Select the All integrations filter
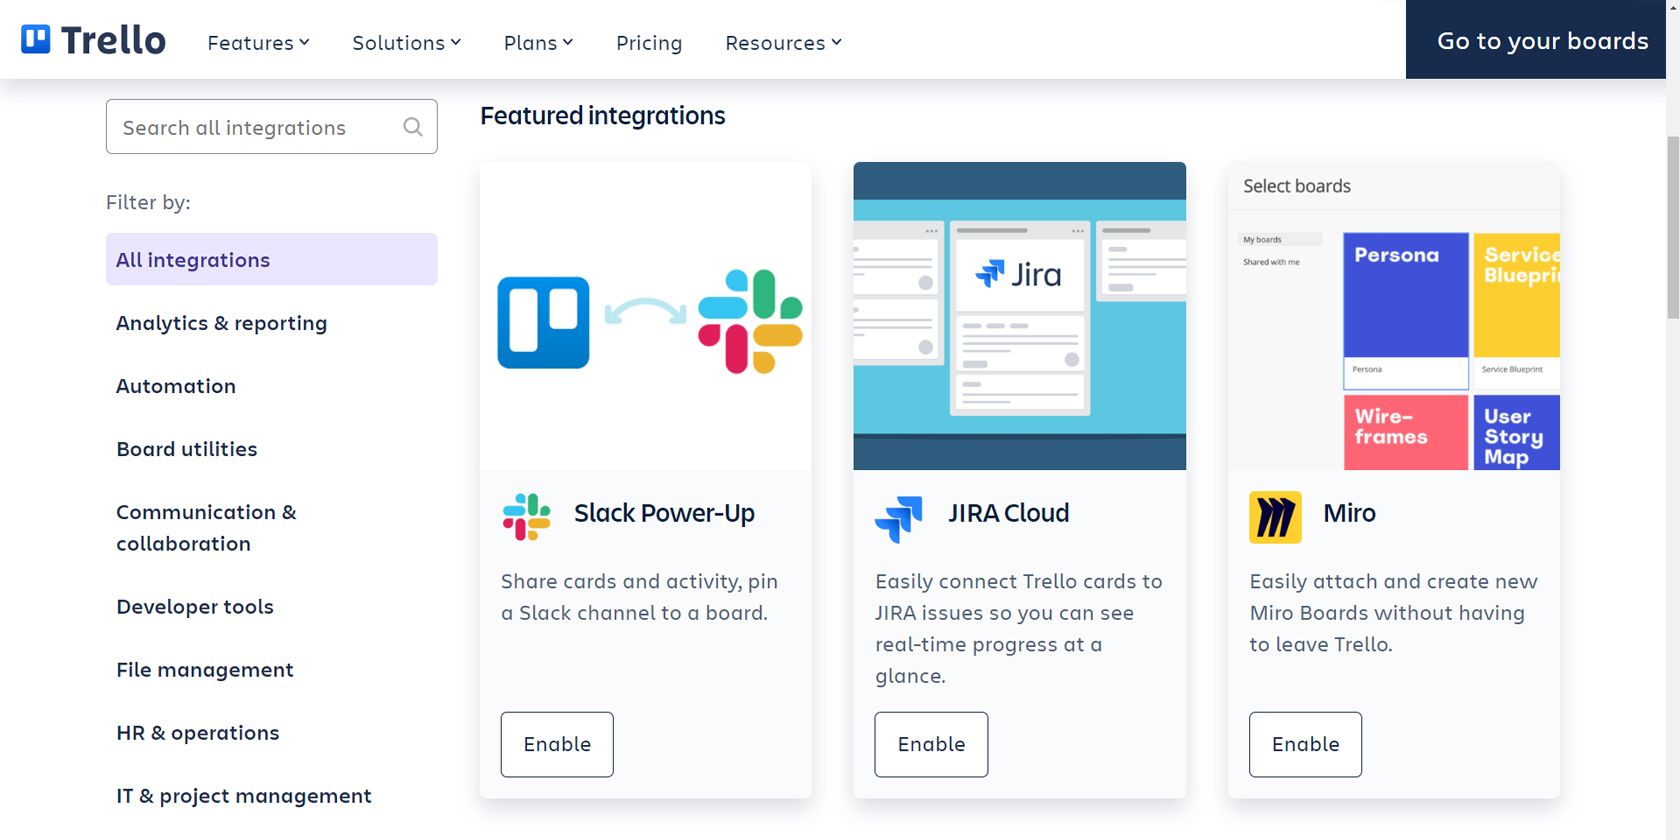This screenshot has width=1680, height=840. [x=271, y=260]
